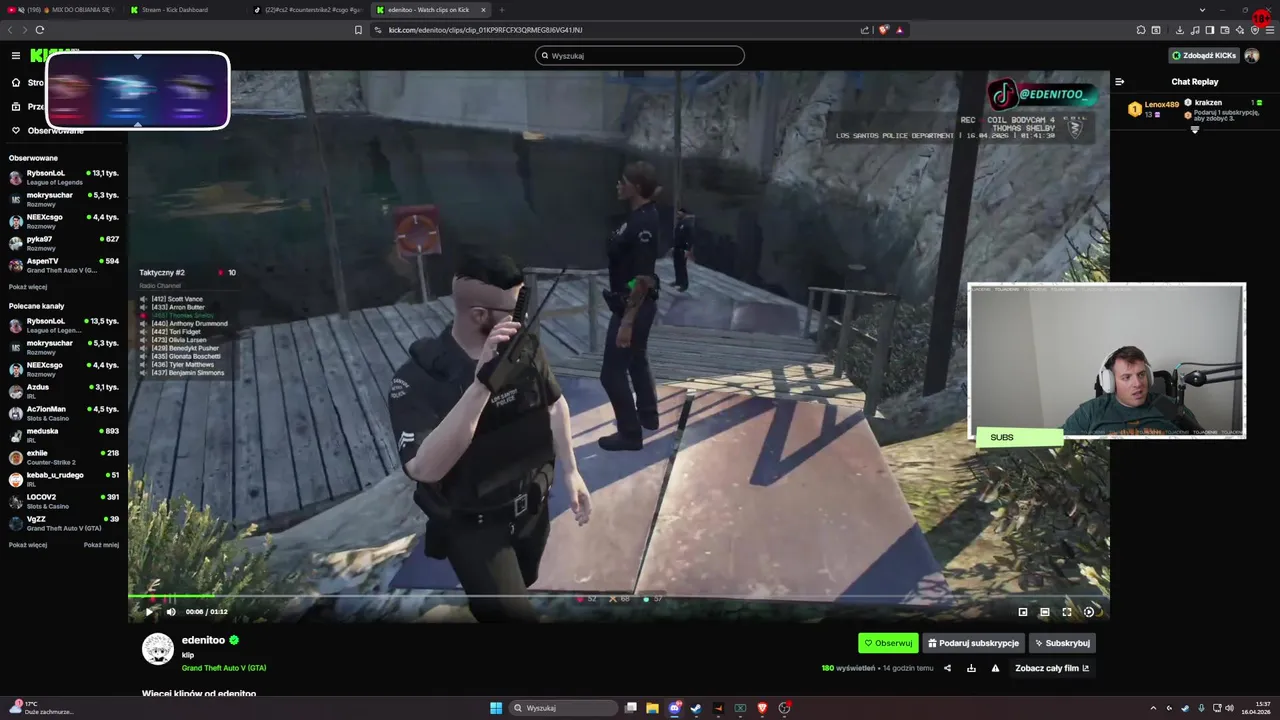1280x720 pixels.
Task: Switch to the #cs2 #counterstrike2 tab
Action: point(308,9)
